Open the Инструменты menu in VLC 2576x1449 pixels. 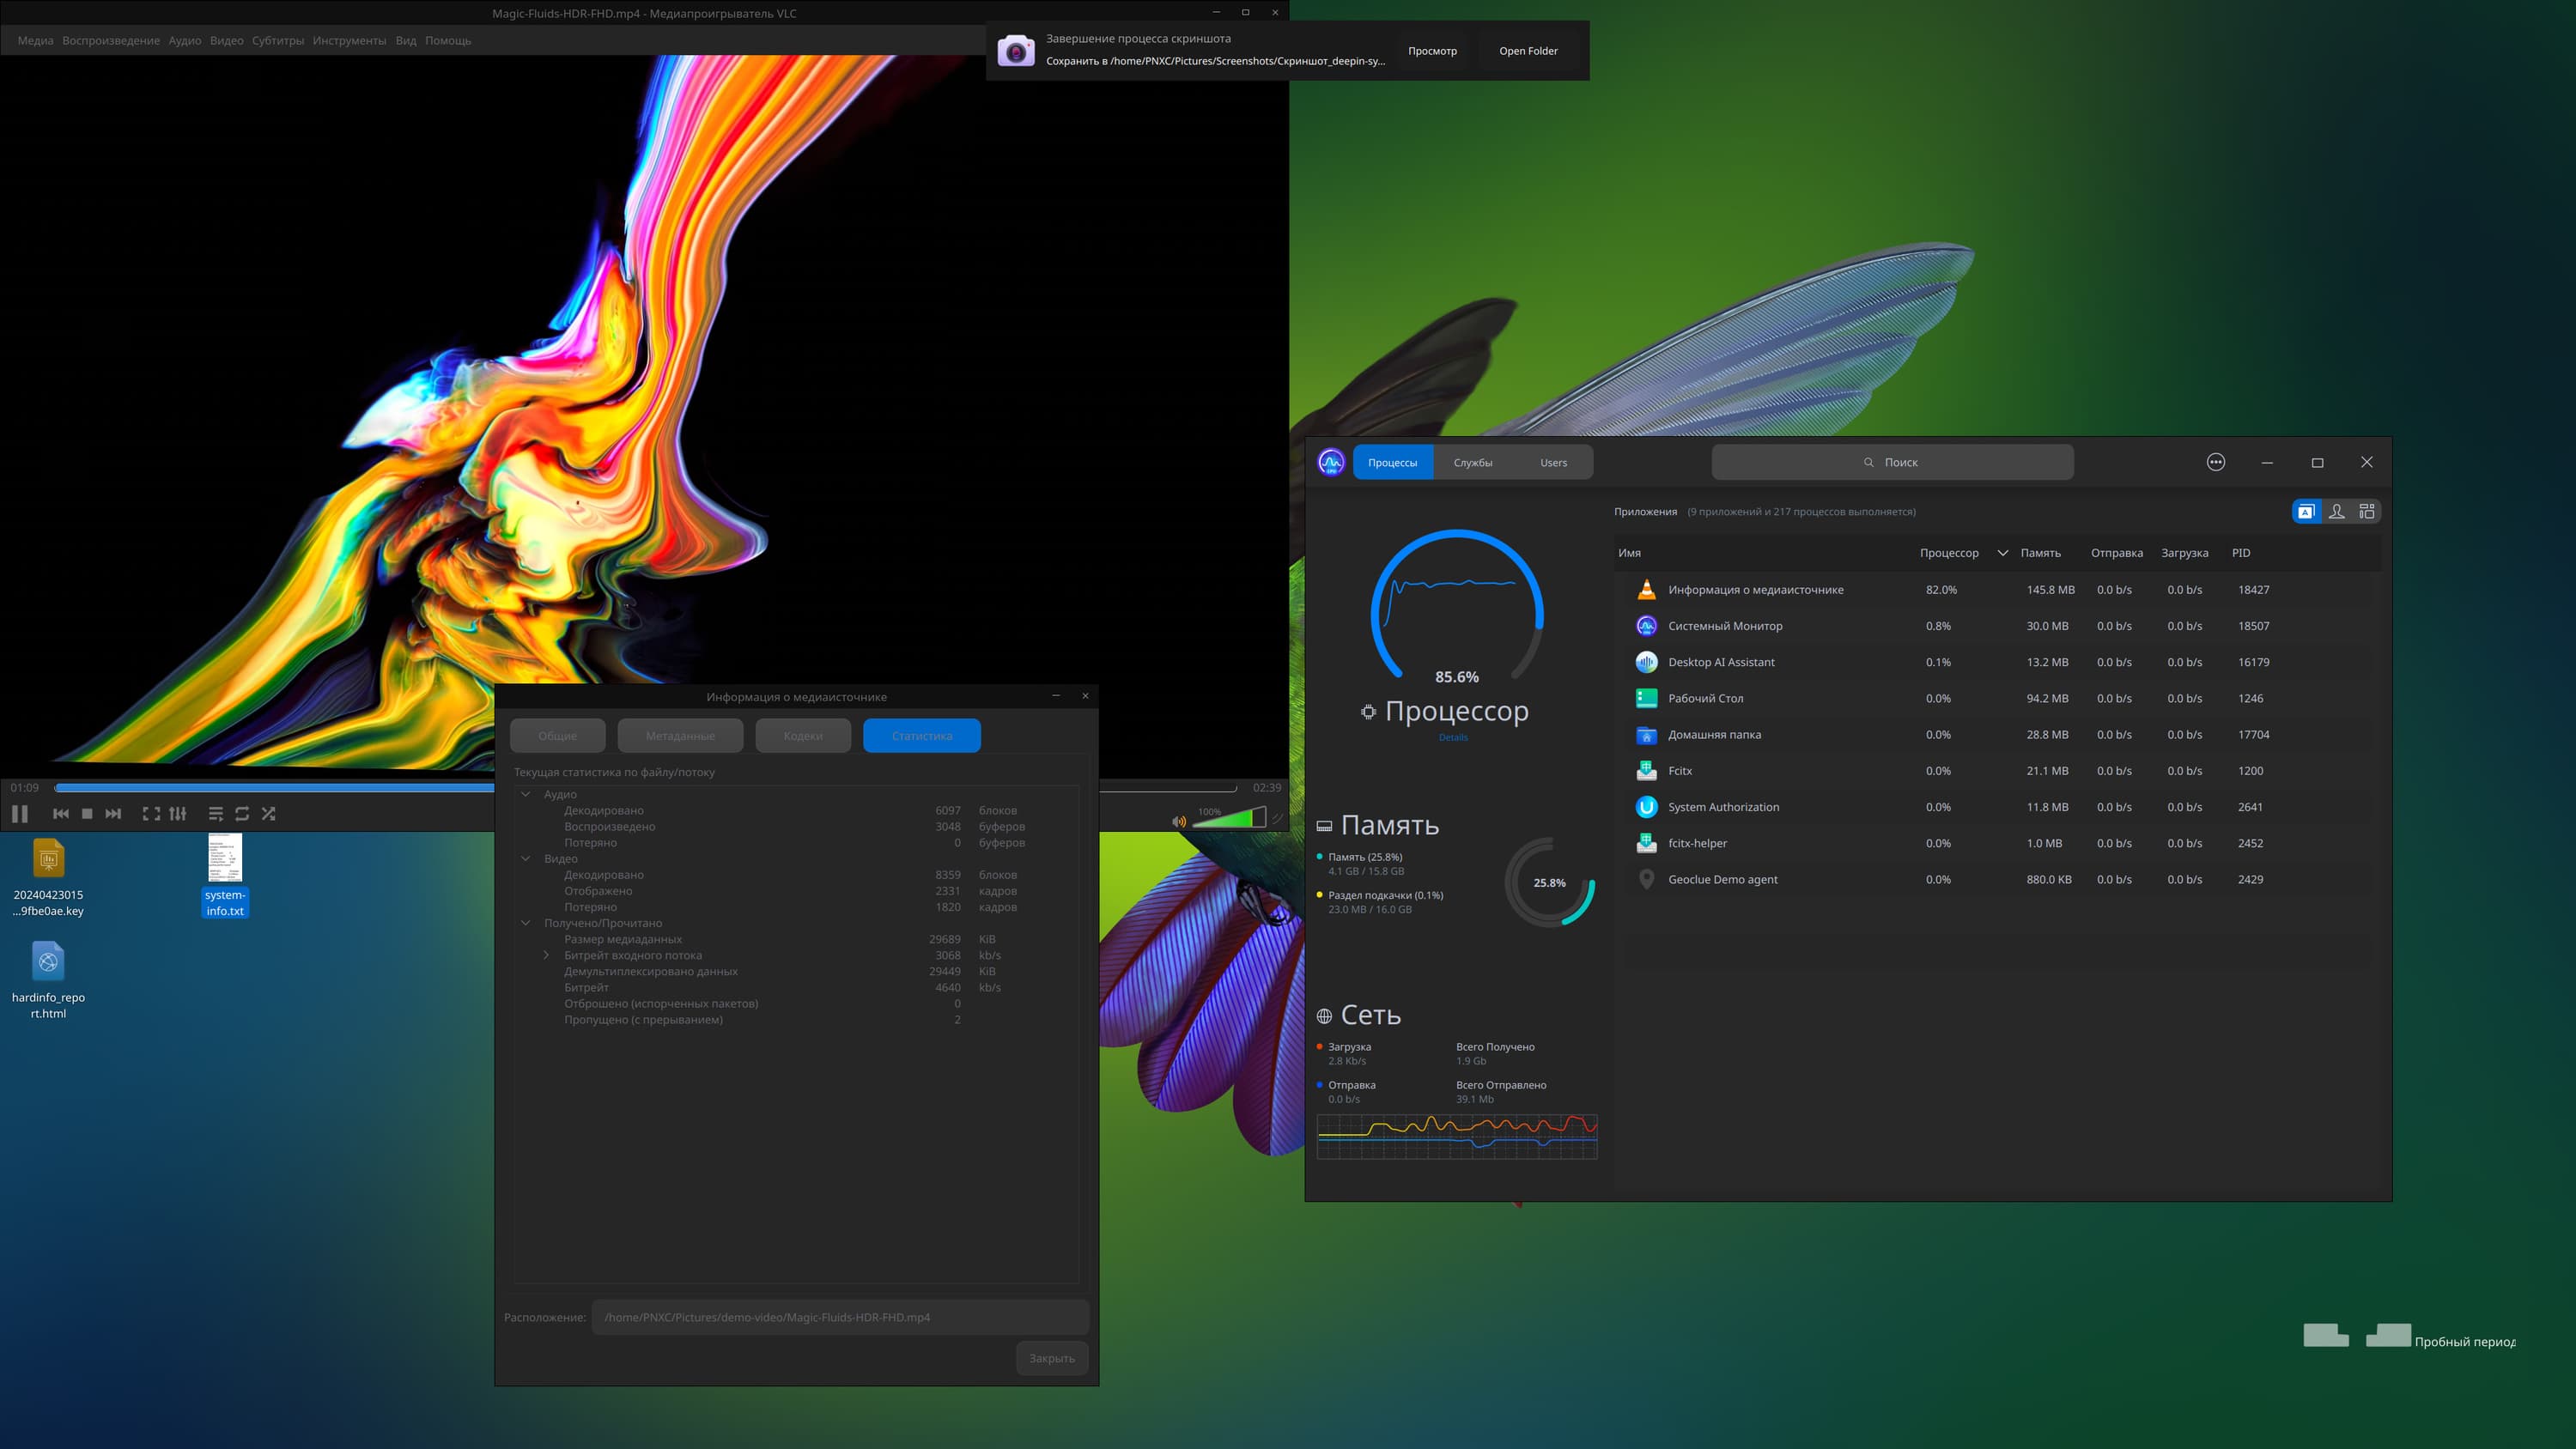[x=349, y=41]
